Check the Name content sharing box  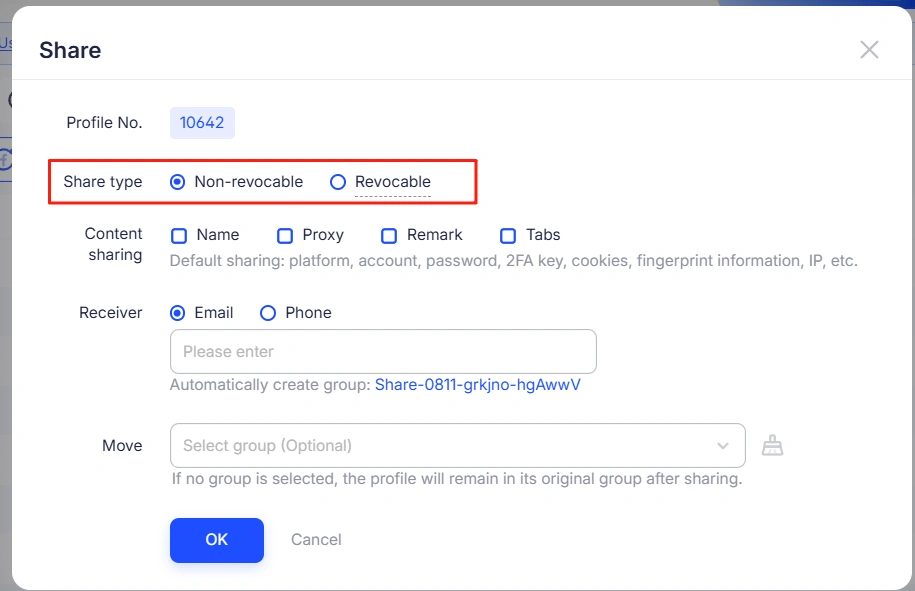[x=179, y=236]
